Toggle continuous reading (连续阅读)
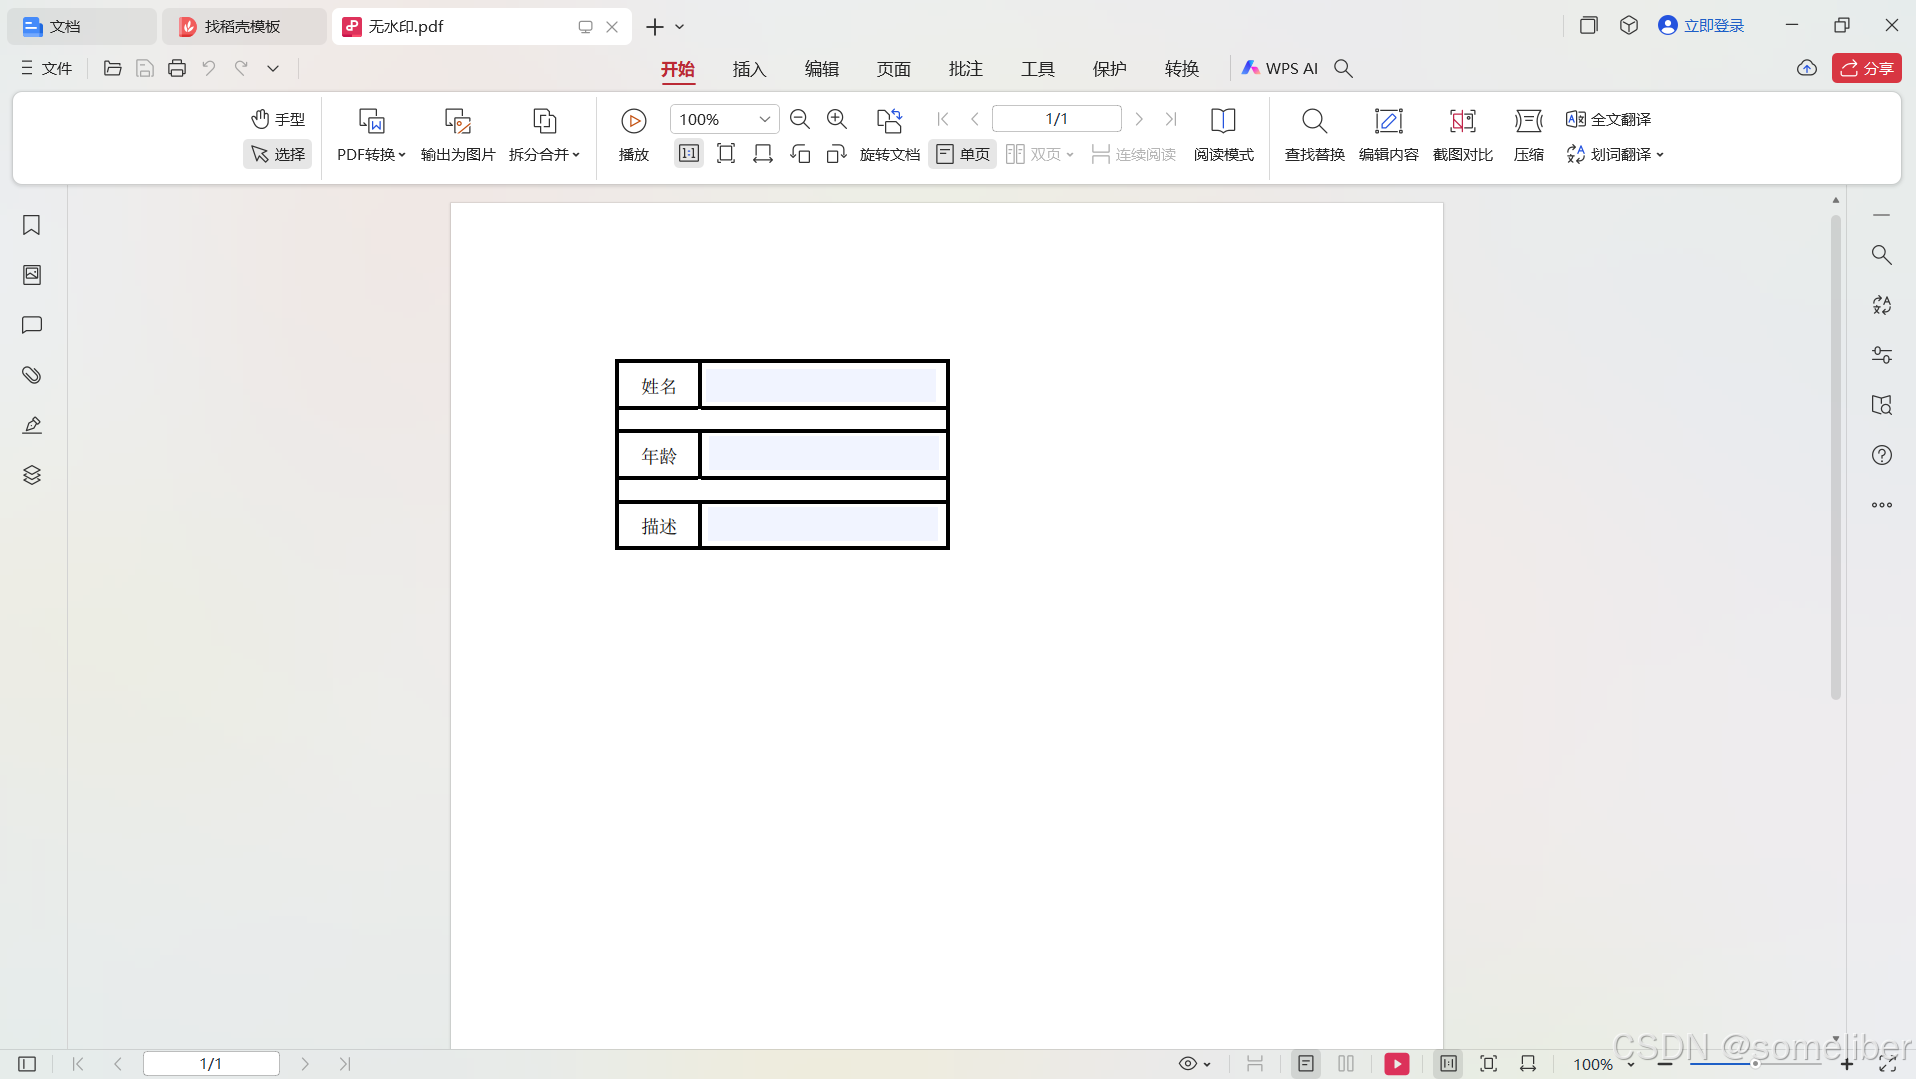Image resolution: width=1916 pixels, height=1079 pixels. click(x=1133, y=154)
